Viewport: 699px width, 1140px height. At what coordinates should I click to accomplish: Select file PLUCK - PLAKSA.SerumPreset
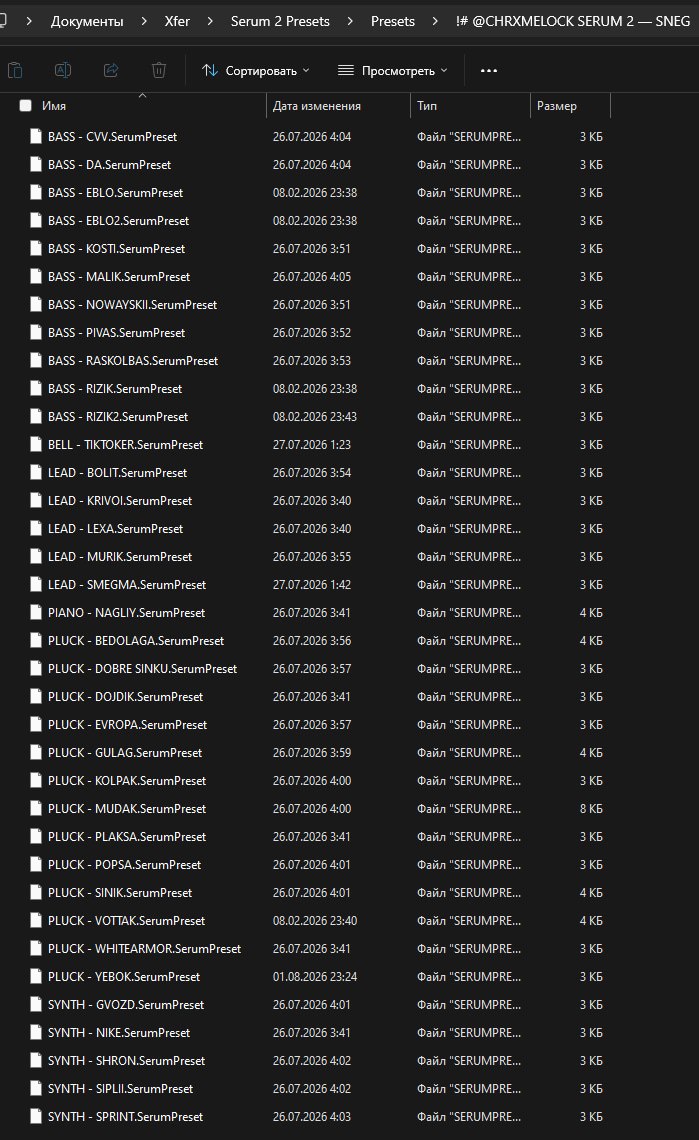[x=127, y=836]
